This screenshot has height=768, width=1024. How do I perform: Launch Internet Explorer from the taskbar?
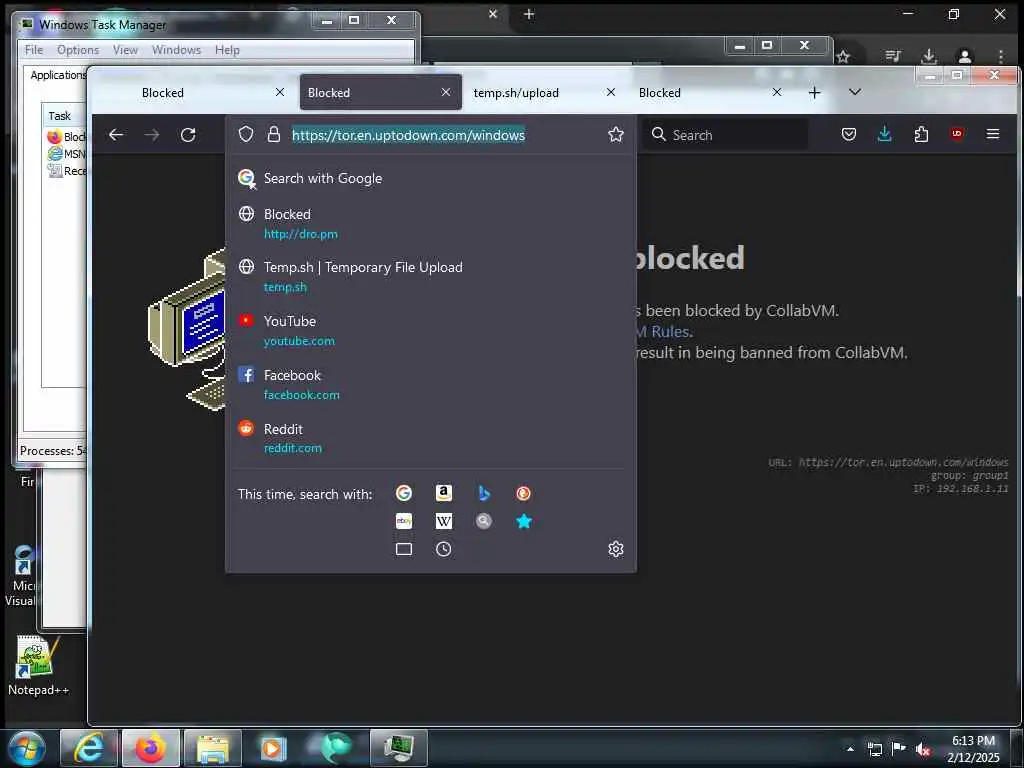pos(88,748)
